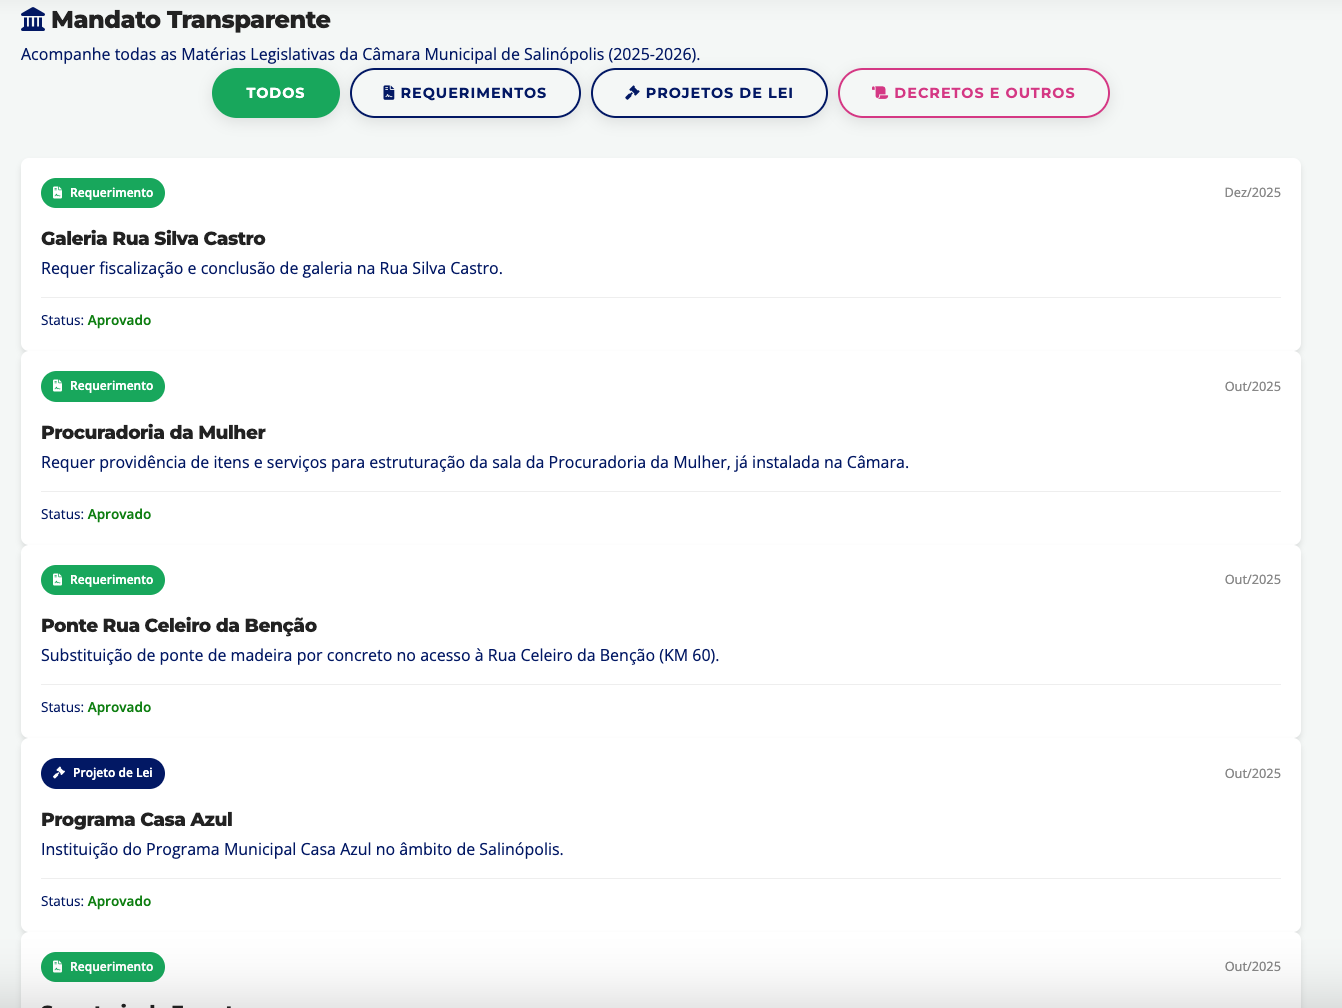Click the Aprovado status under Galeria Rua Silva Castro

pos(119,320)
